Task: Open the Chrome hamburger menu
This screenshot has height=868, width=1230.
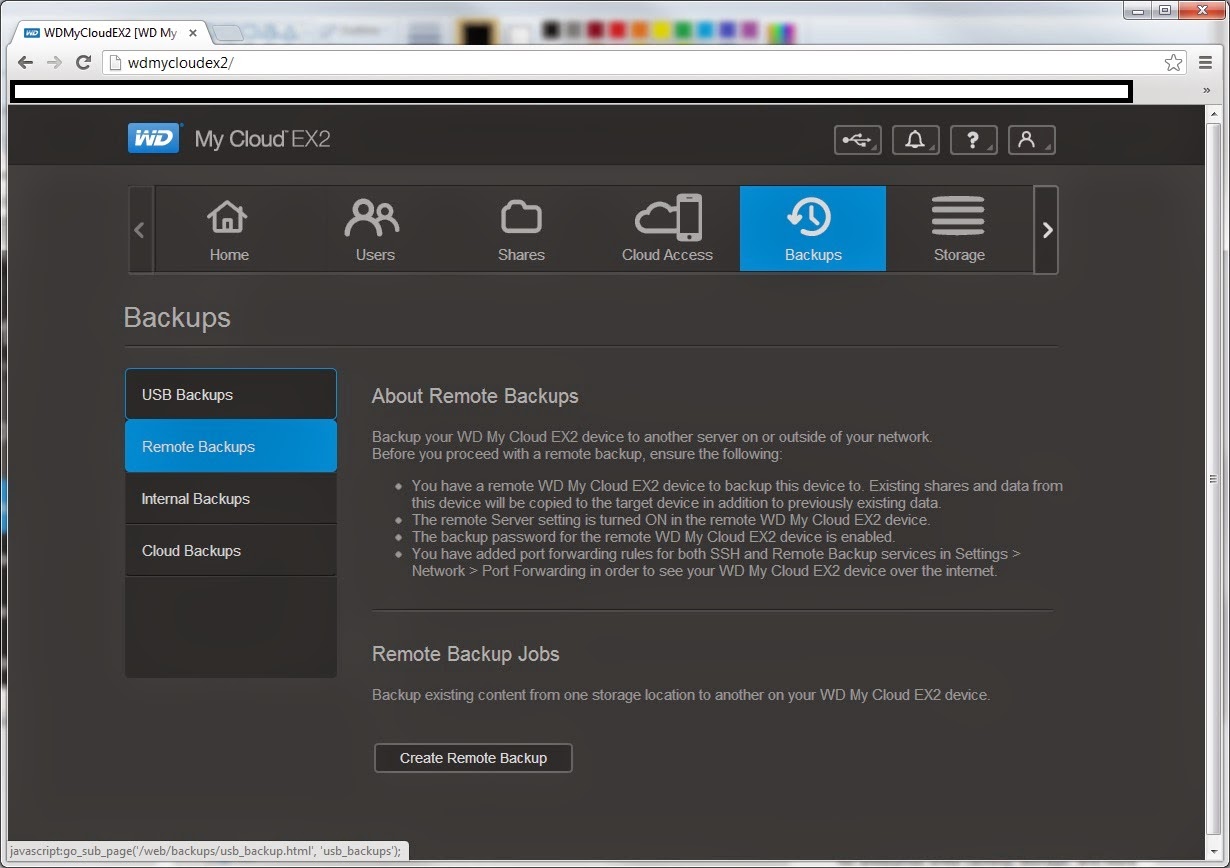Action: tap(1206, 63)
